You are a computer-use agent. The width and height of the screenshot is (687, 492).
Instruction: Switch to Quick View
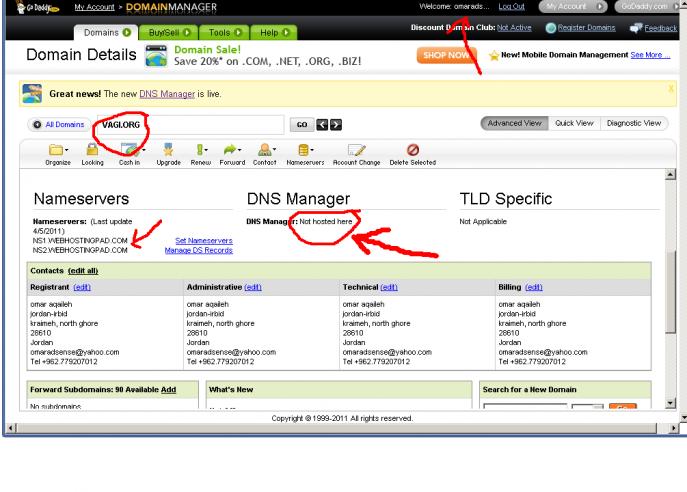click(x=574, y=124)
